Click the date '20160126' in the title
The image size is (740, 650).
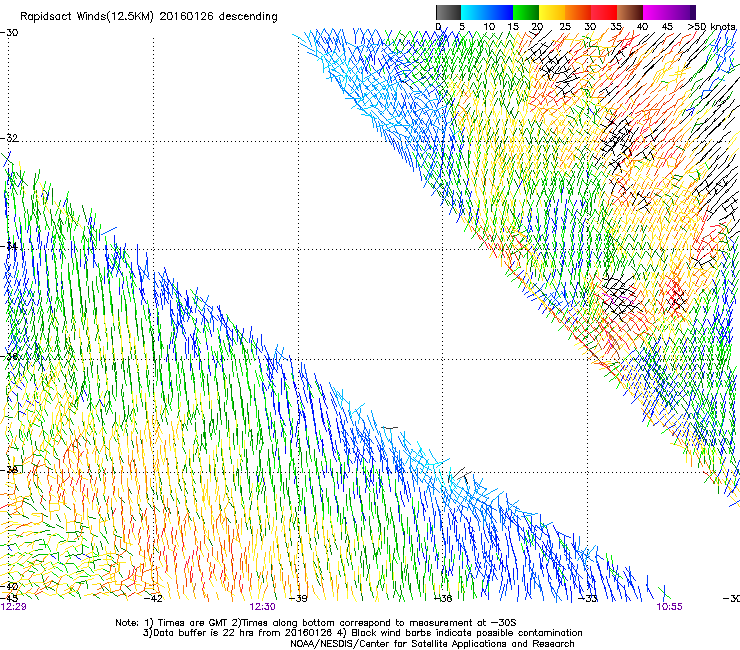point(186,16)
